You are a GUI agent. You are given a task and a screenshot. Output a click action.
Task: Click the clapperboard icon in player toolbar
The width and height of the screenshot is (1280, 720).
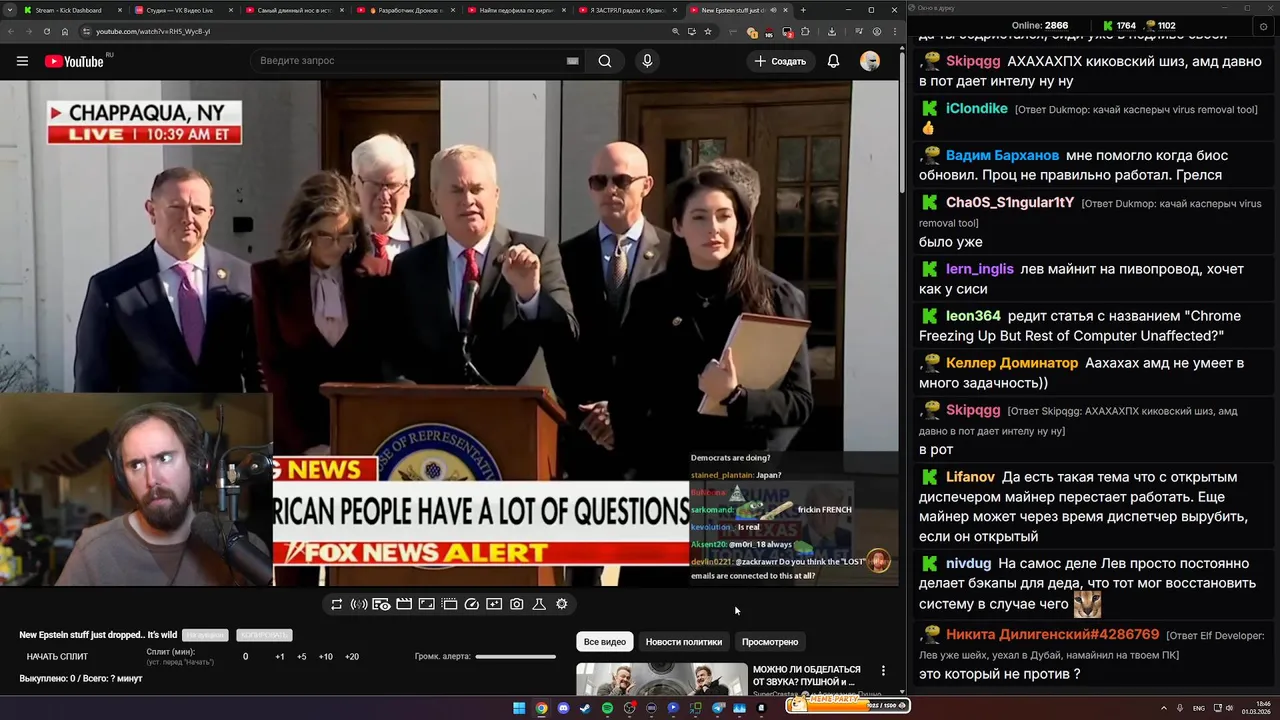404,604
